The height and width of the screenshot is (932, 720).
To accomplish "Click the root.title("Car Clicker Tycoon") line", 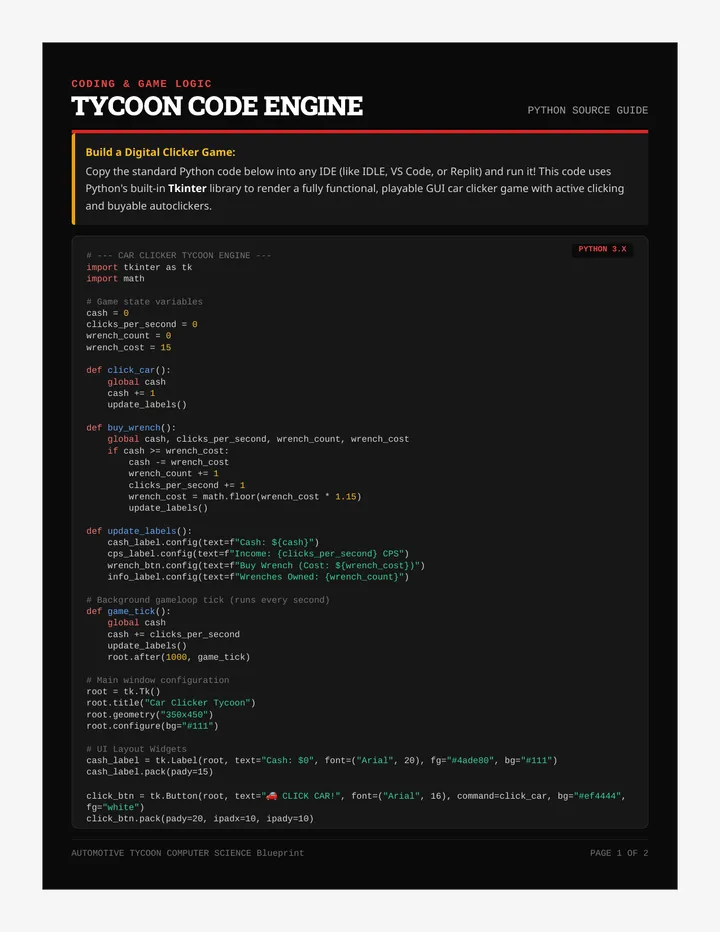I will 171,703.
